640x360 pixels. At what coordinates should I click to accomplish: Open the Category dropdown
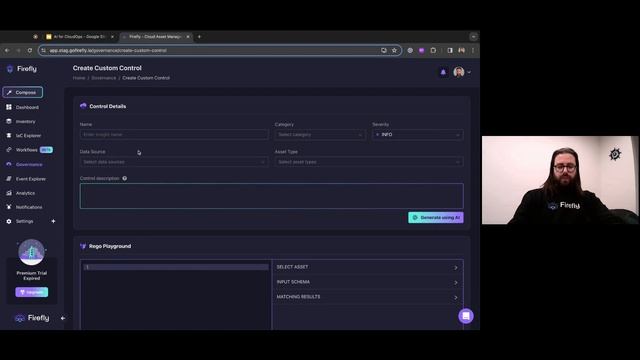tap(320, 135)
